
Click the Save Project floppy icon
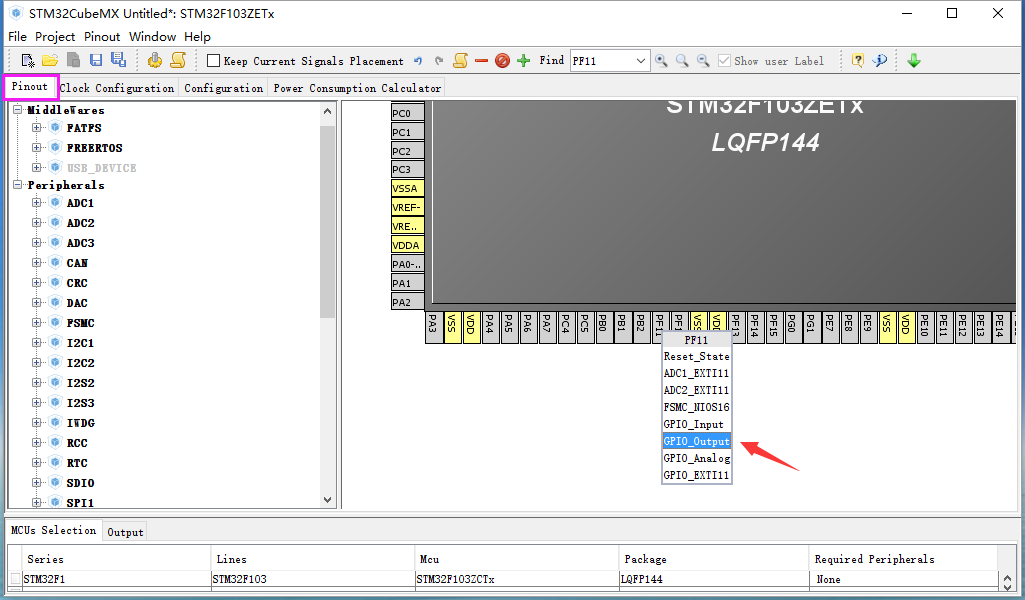pos(96,61)
